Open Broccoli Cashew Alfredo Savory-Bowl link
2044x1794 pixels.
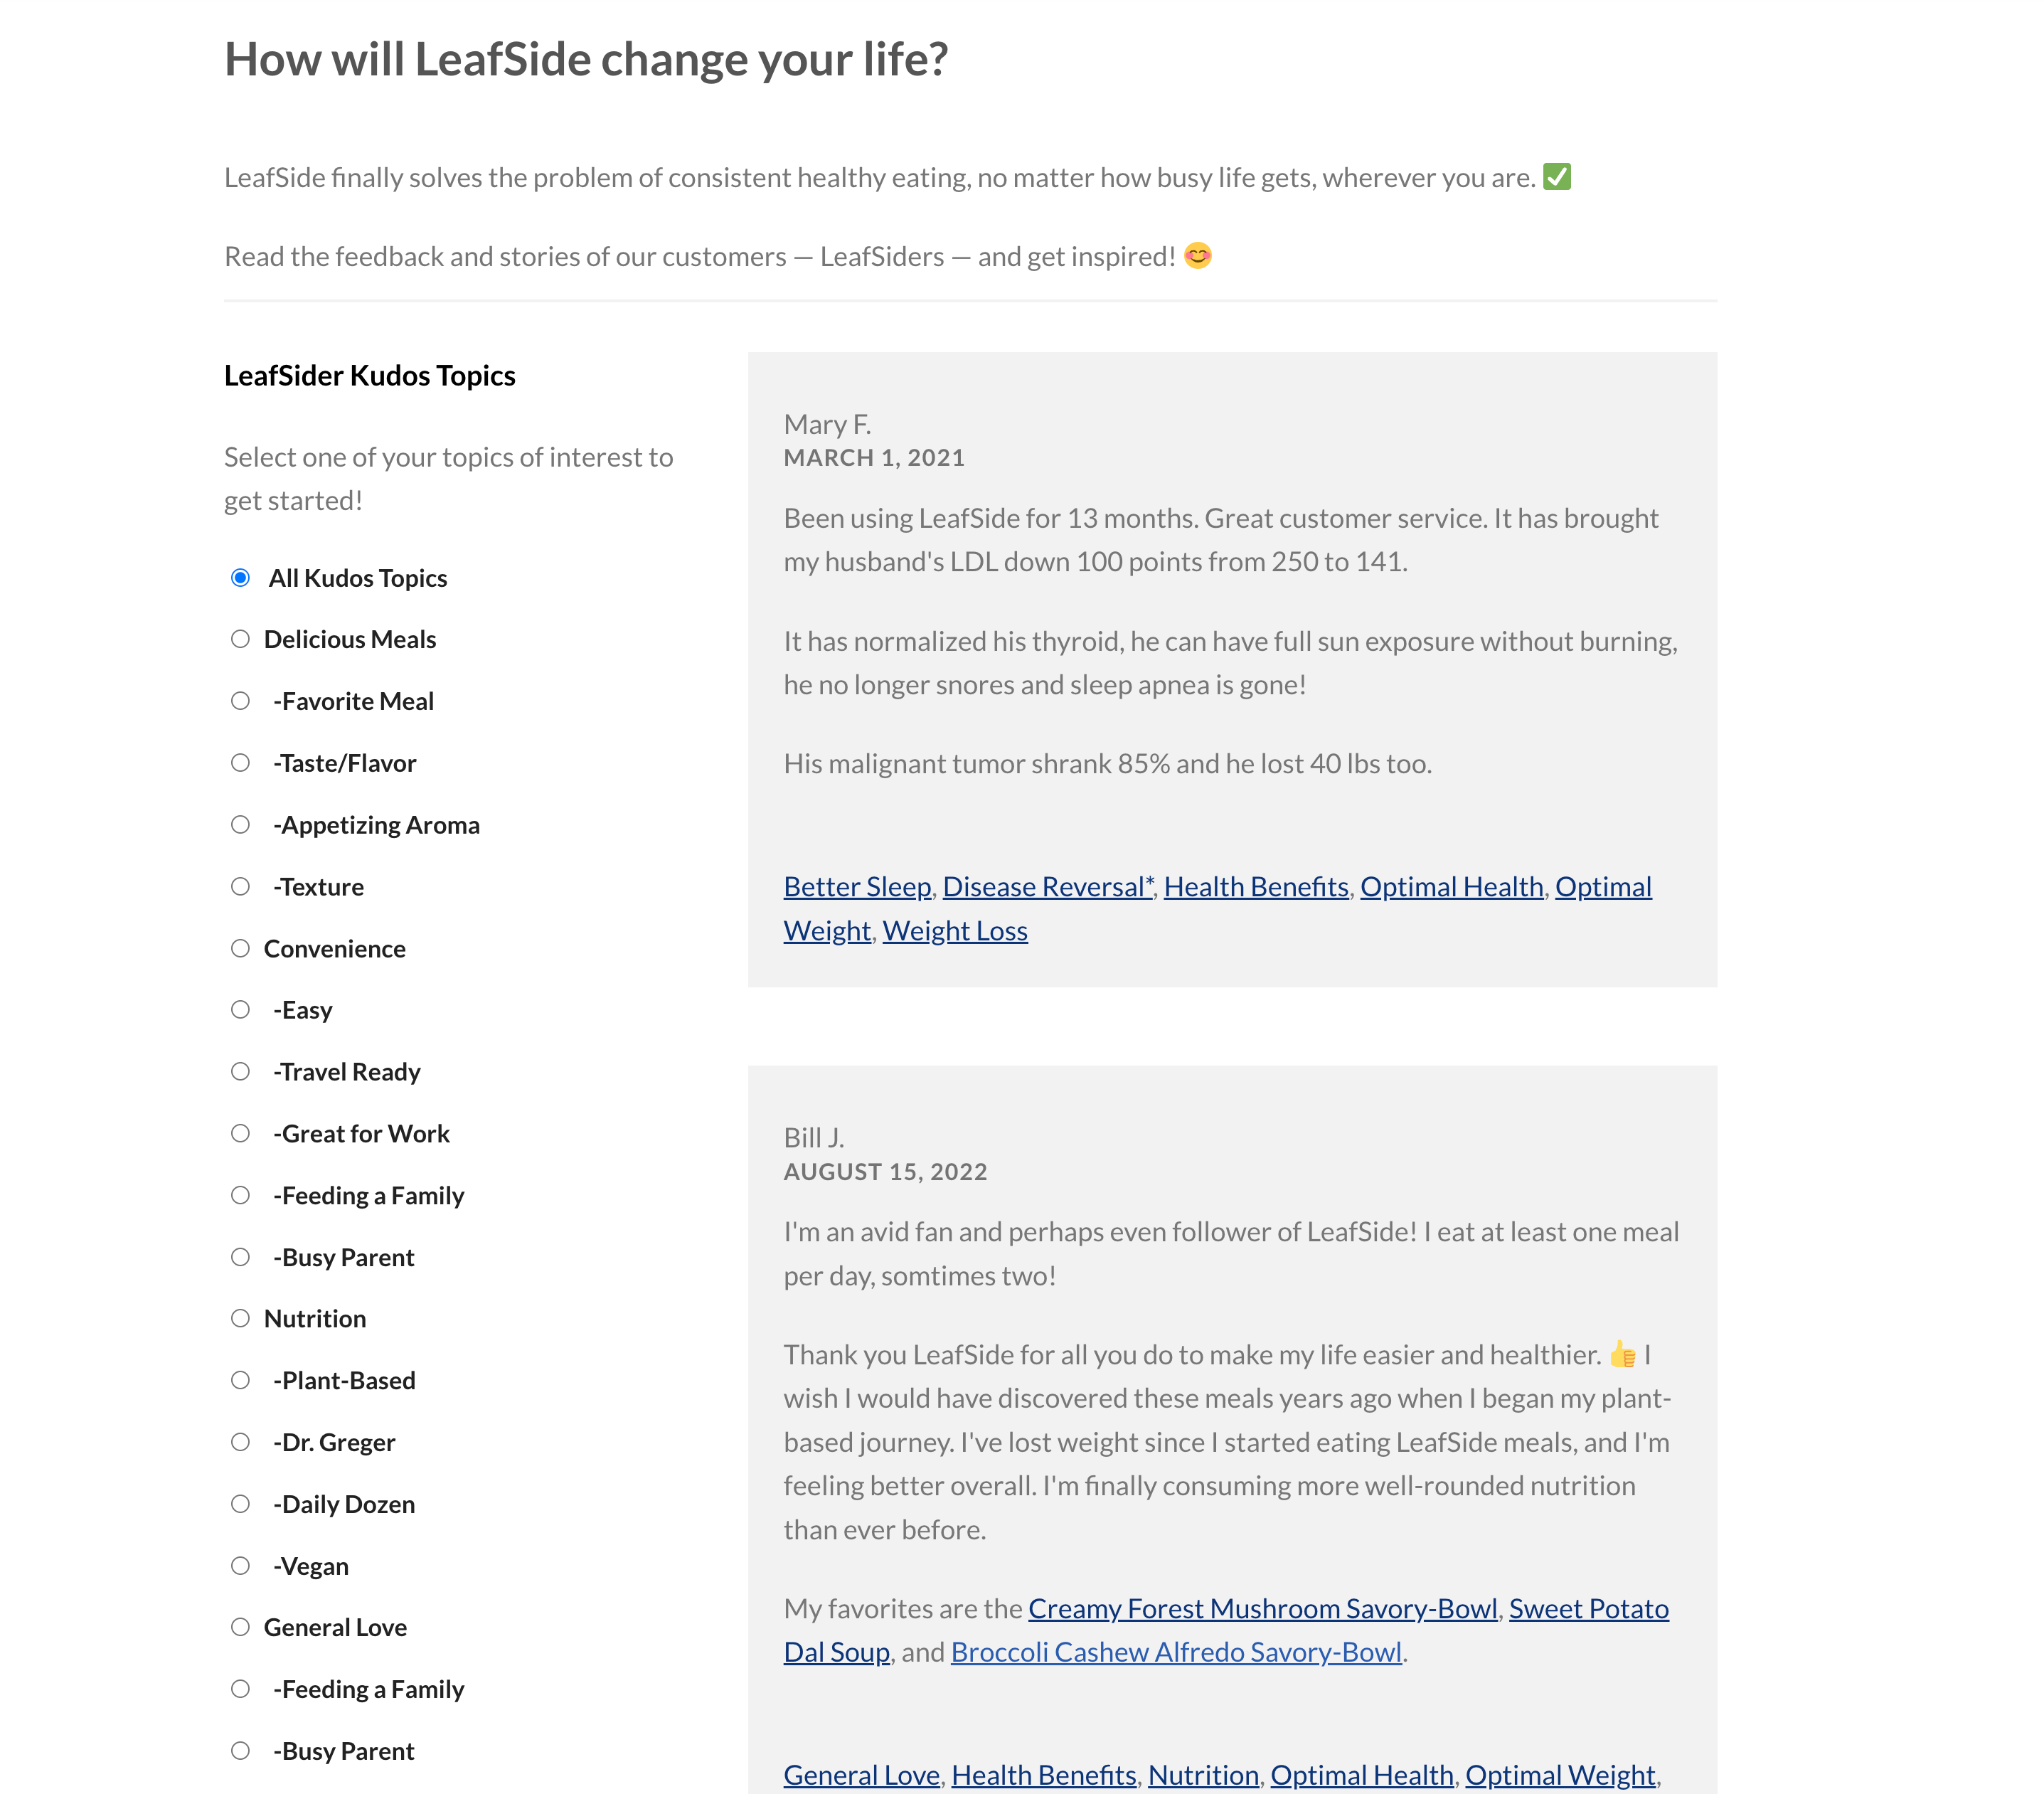point(1176,1653)
